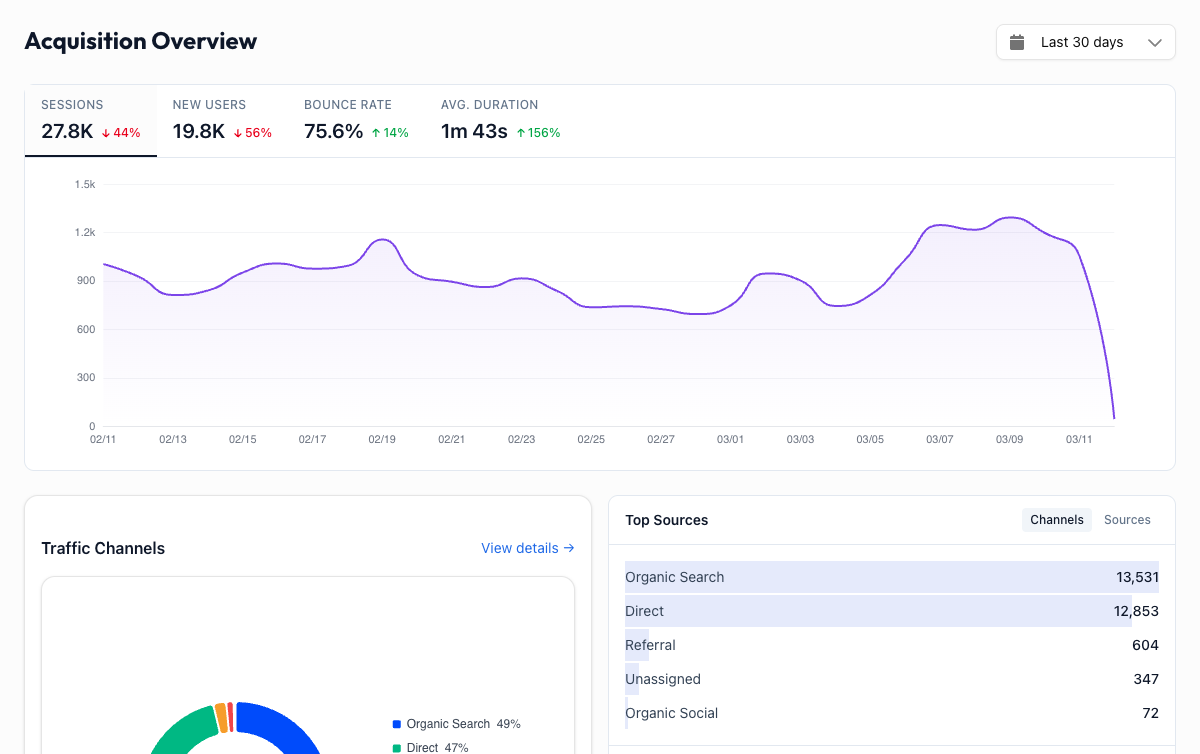Select the Organic Search source row
This screenshot has height=754, width=1200.
(x=891, y=577)
